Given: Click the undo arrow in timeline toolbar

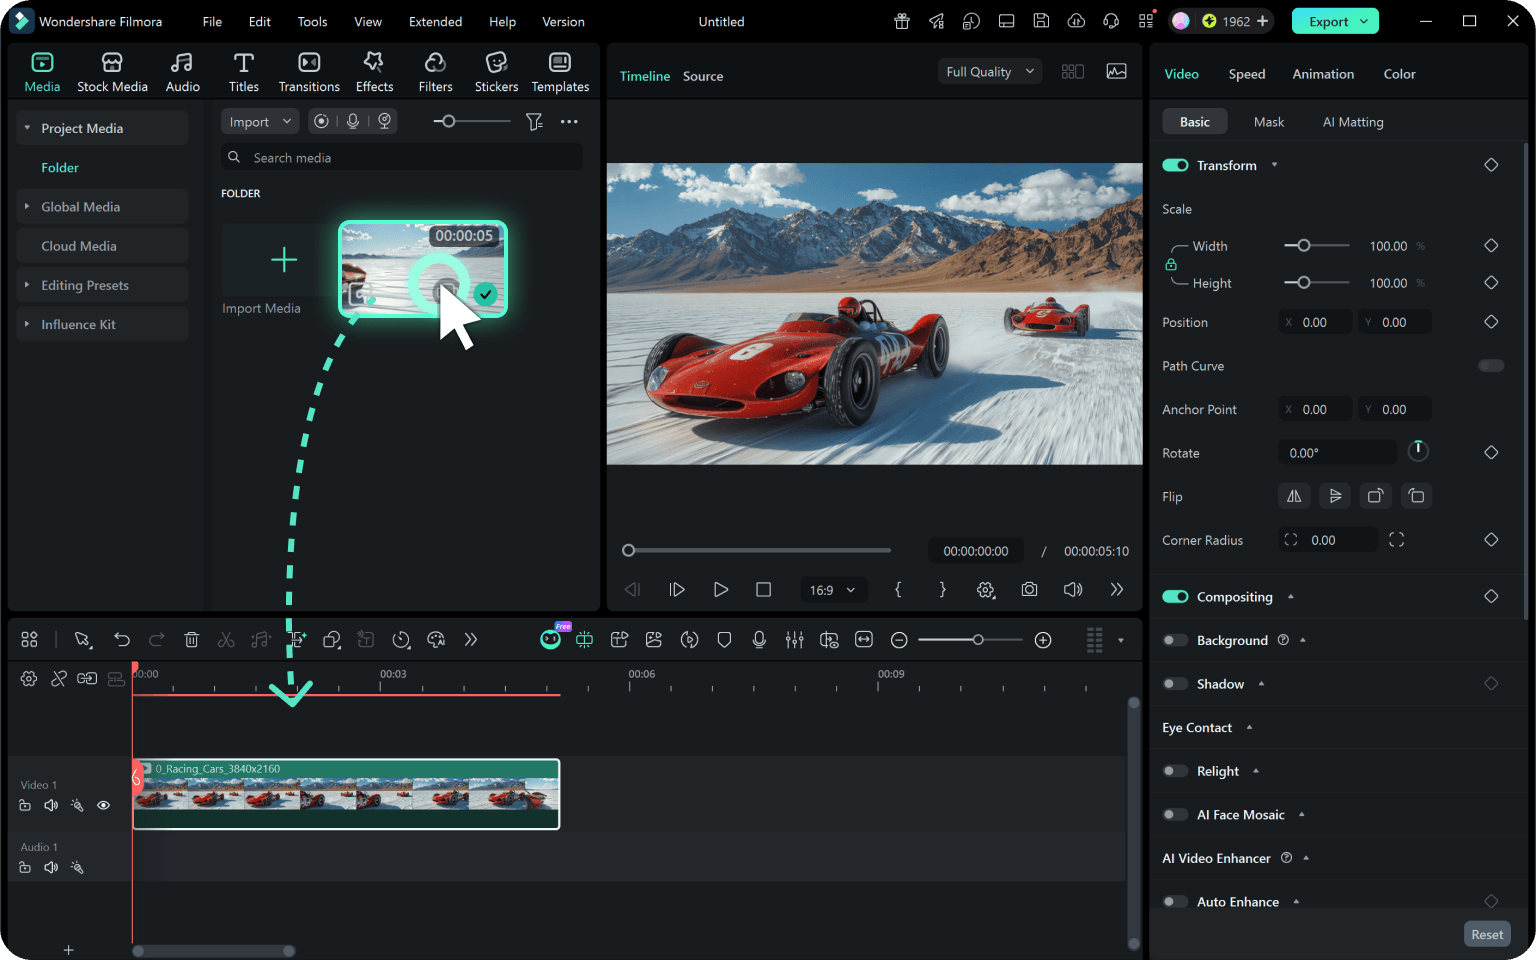Looking at the screenshot, I should 121,640.
